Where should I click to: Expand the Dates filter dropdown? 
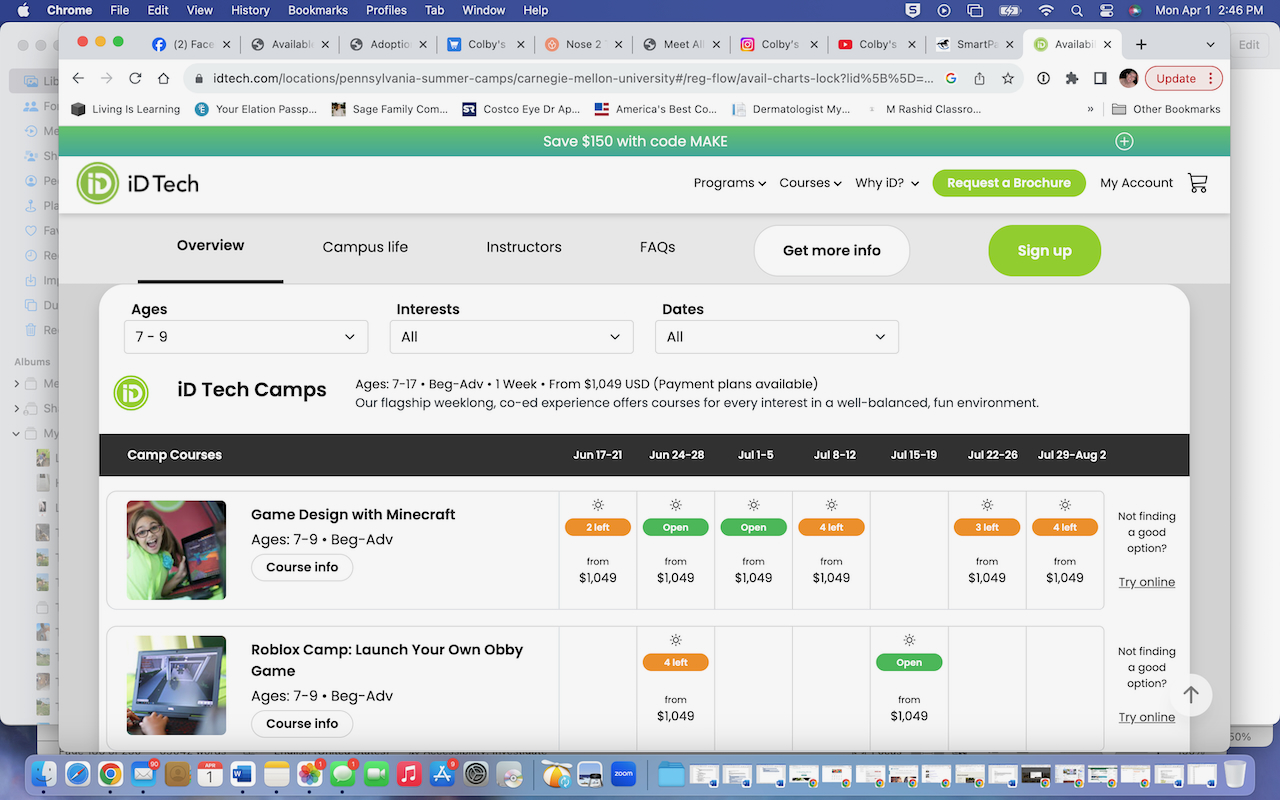pyautogui.click(x=776, y=337)
